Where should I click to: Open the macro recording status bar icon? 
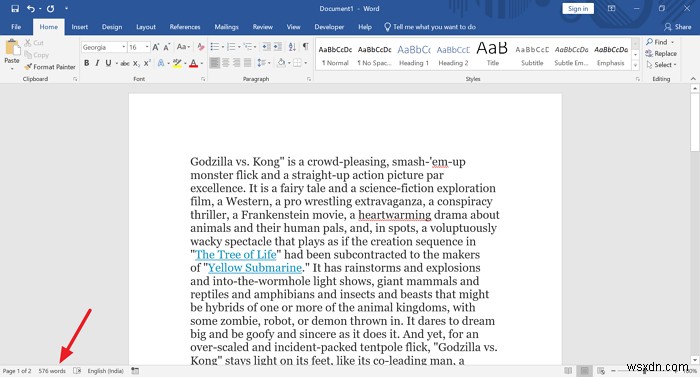(x=135, y=371)
